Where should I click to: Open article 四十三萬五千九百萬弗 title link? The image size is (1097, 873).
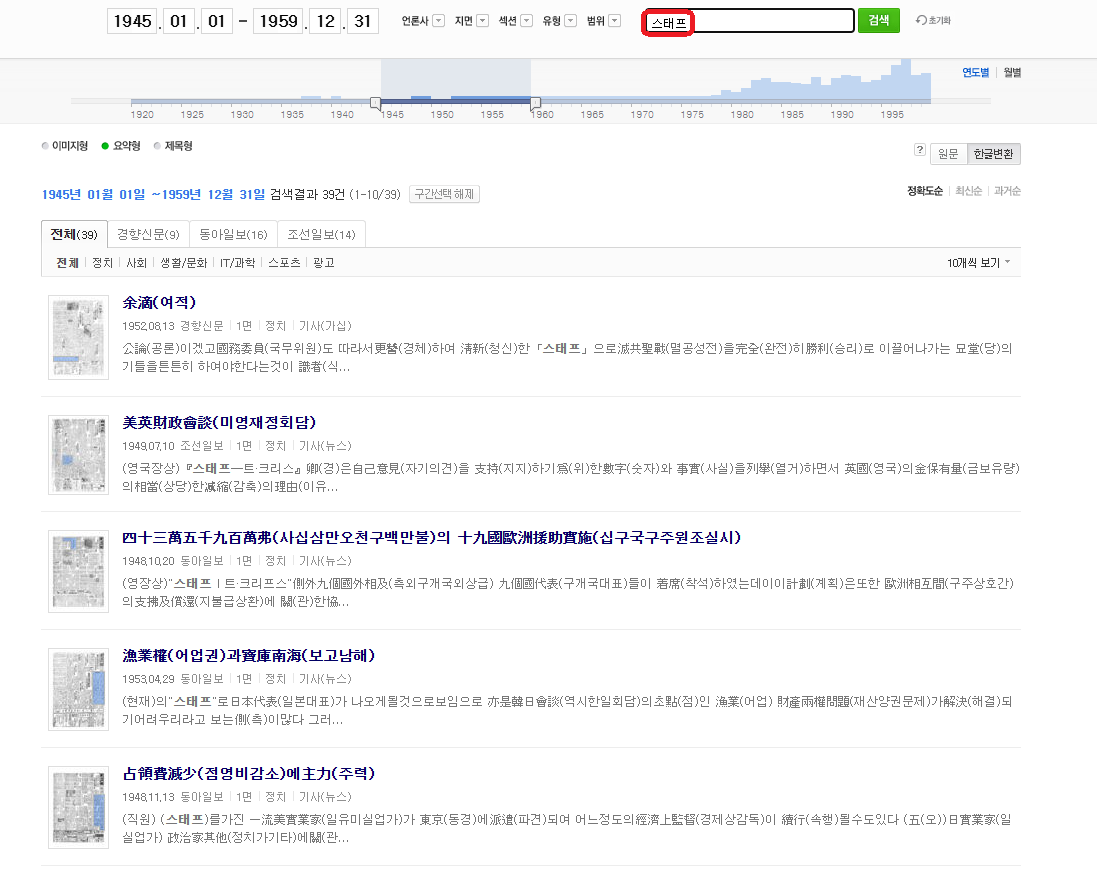[x=432, y=537]
